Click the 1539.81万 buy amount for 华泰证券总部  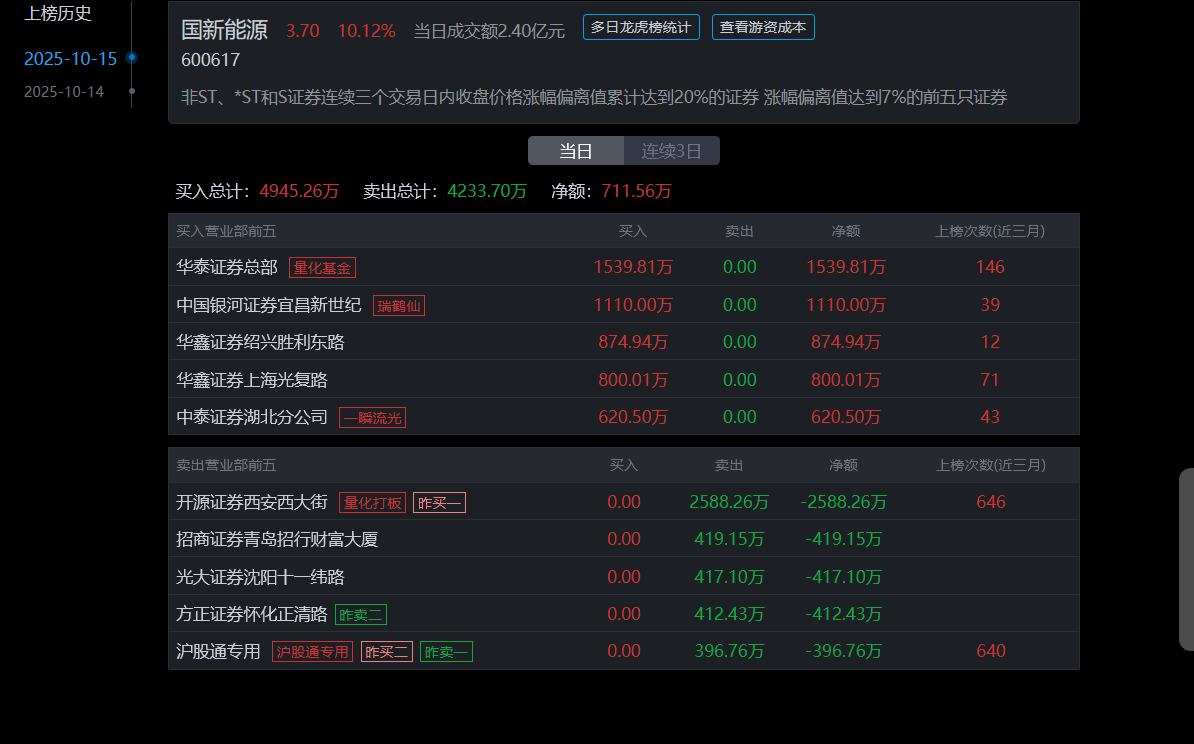[634, 267]
